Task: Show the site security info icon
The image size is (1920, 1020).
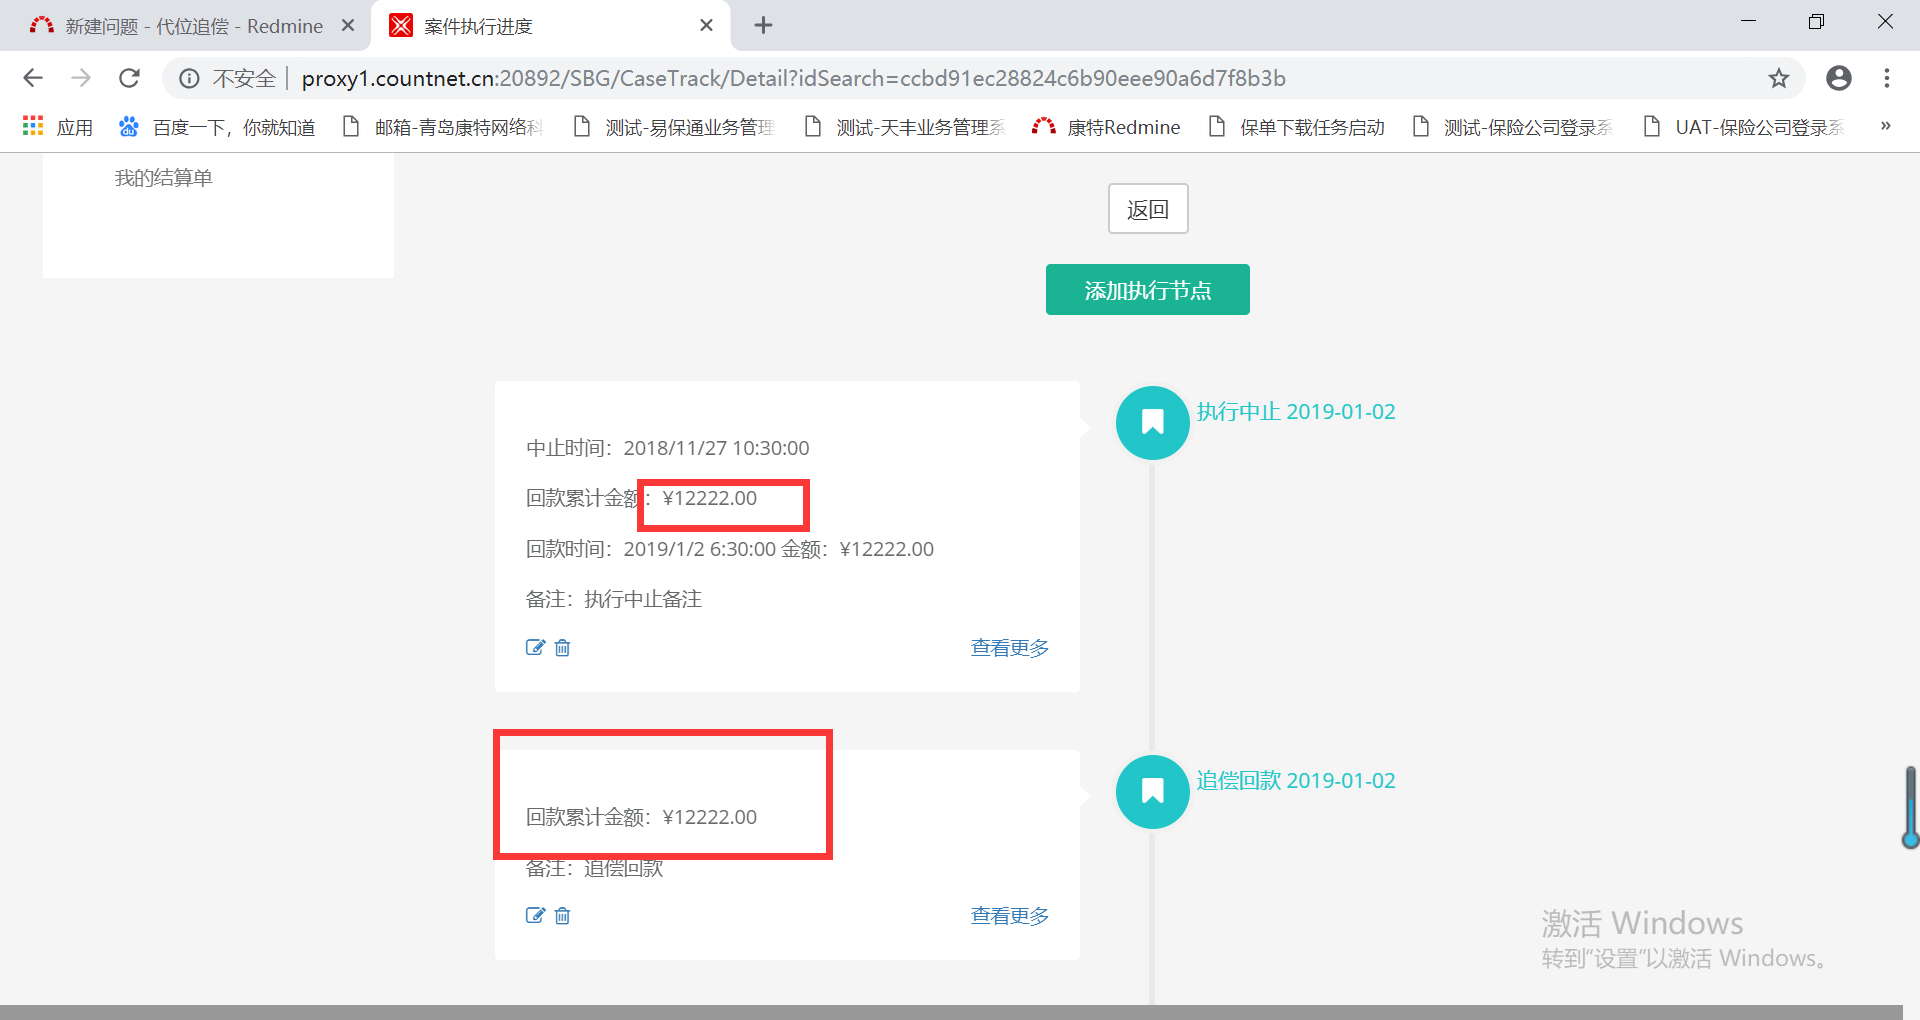Action: tap(189, 78)
